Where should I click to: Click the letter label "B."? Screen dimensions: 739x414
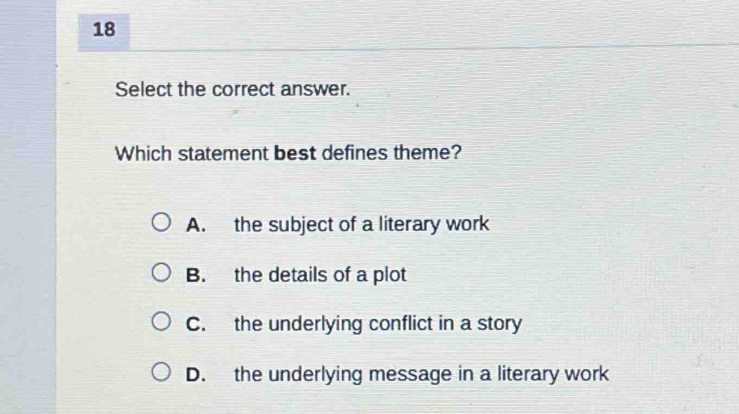(x=196, y=275)
